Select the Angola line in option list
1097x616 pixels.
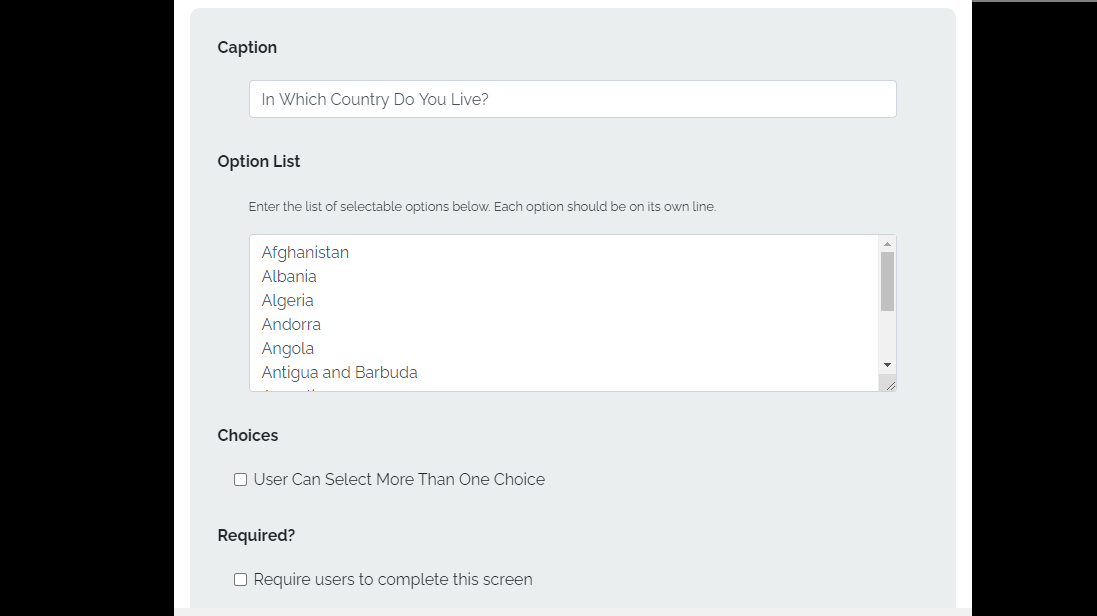point(288,349)
